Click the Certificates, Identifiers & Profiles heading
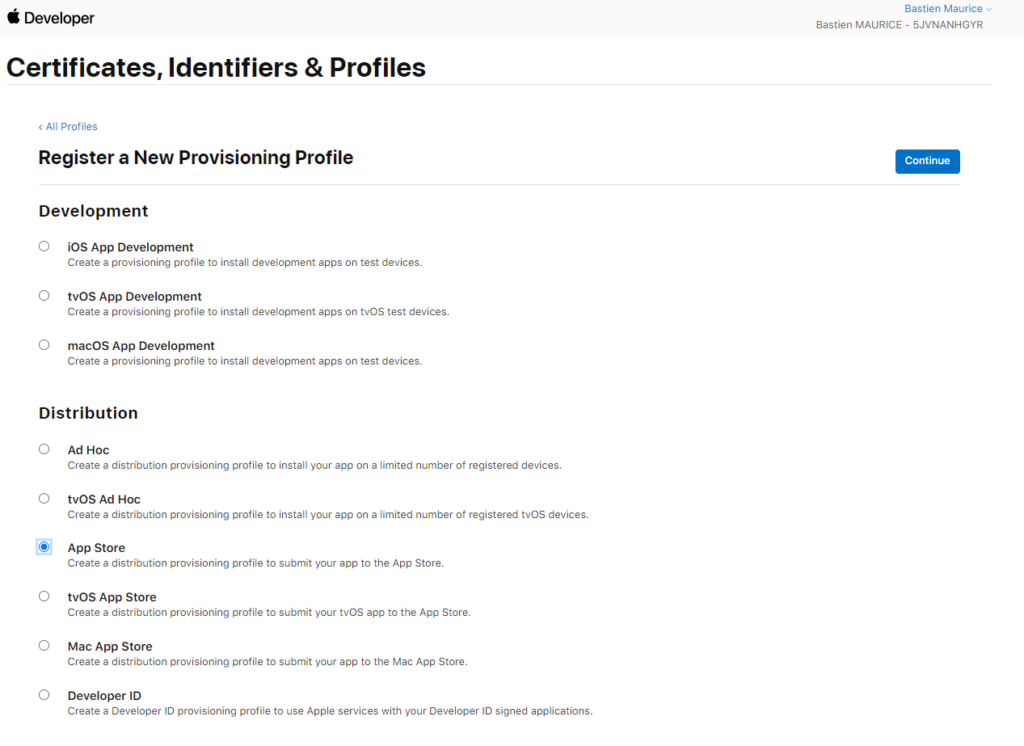Screen dimensions: 1024x746 pos(216,67)
